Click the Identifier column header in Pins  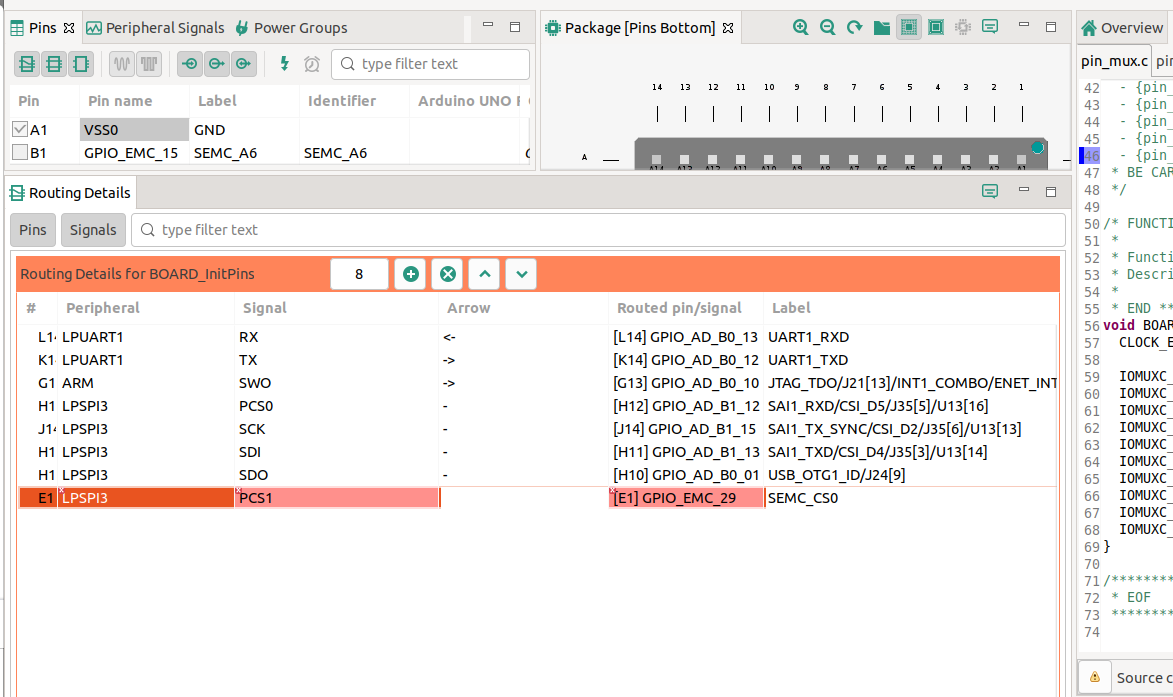[342, 101]
